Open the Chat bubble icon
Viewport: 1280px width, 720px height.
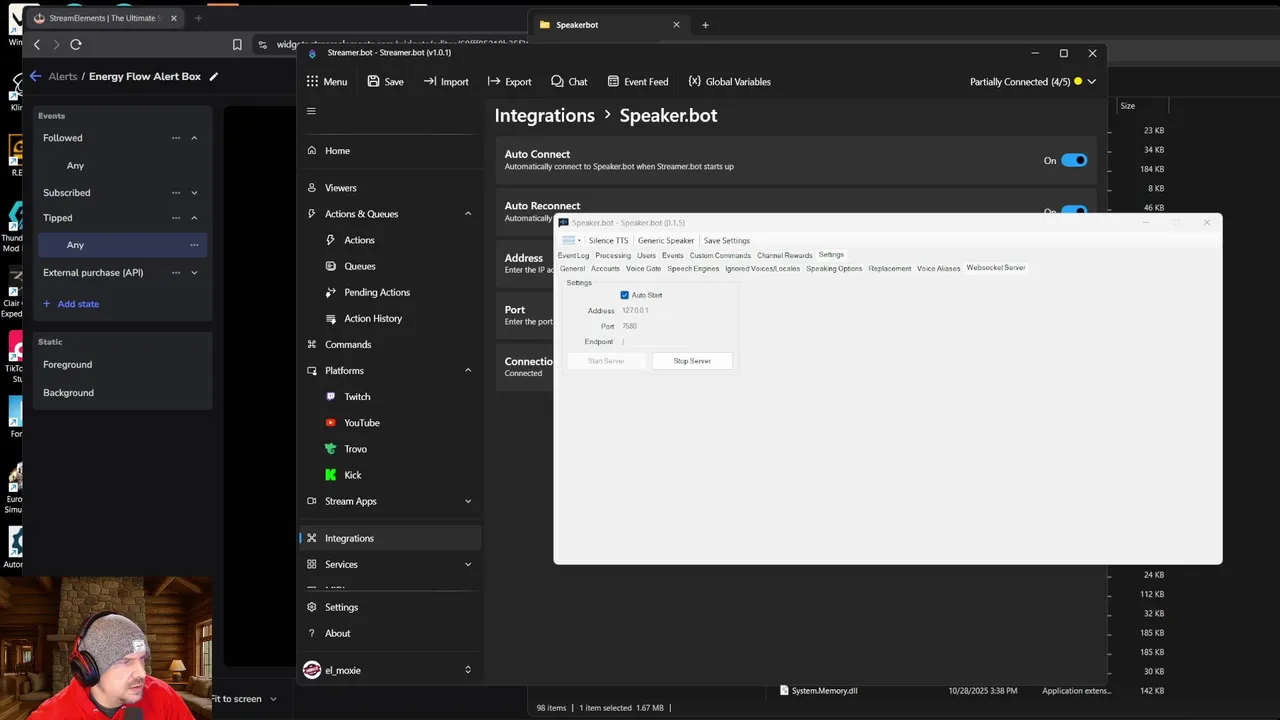[557, 82]
